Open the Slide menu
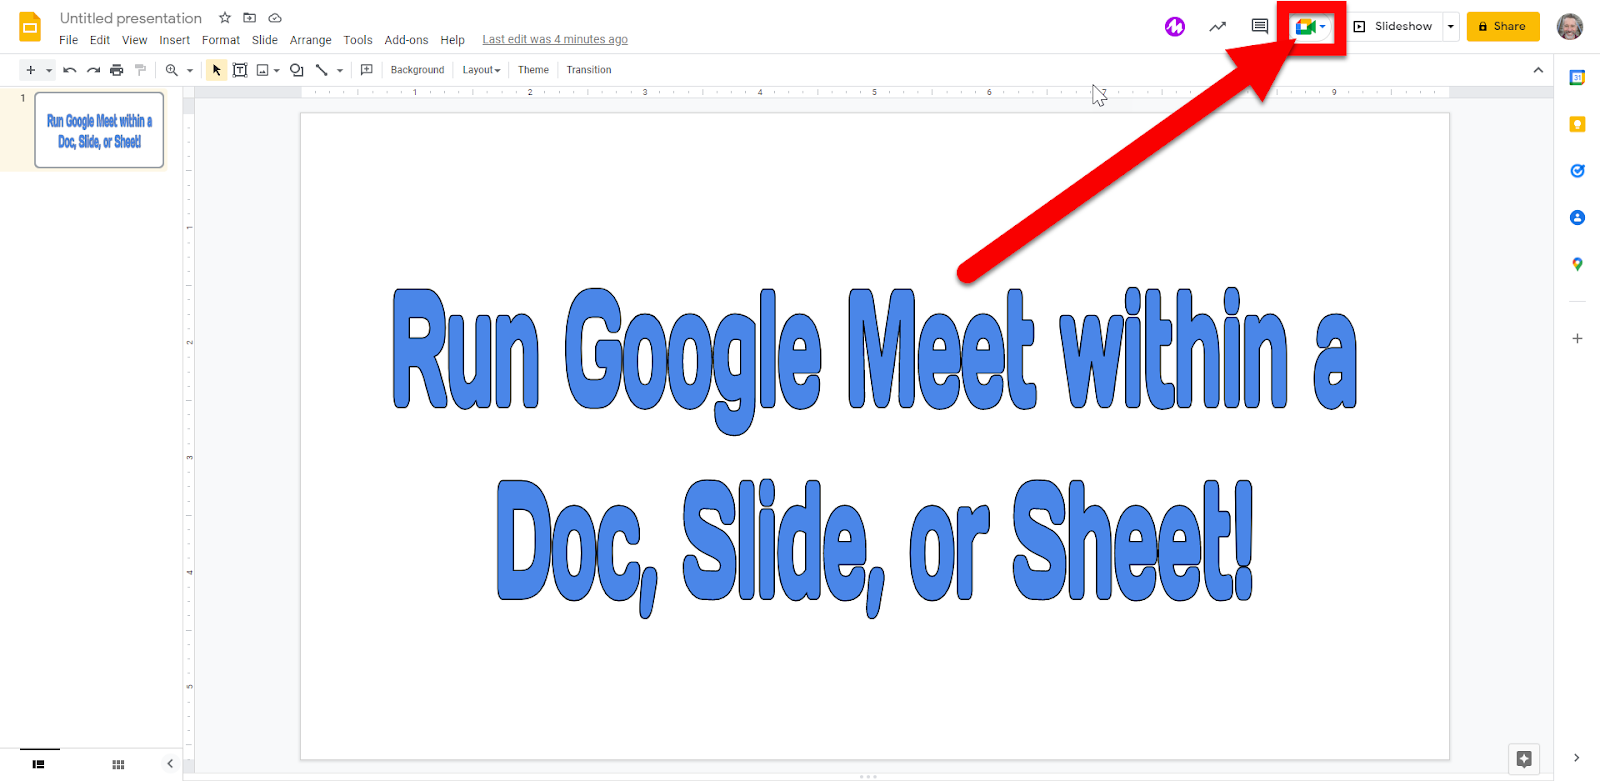The image size is (1600, 781). tap(265, 40)
